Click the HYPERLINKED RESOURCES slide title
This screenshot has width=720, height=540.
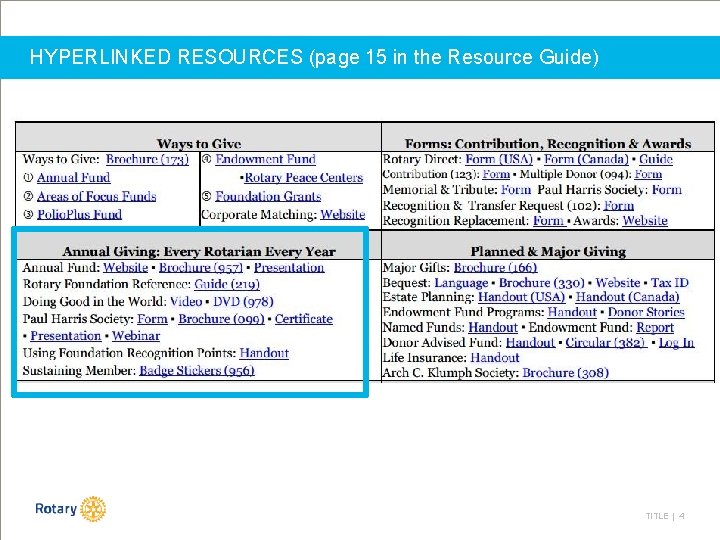(x=314, y=57)
